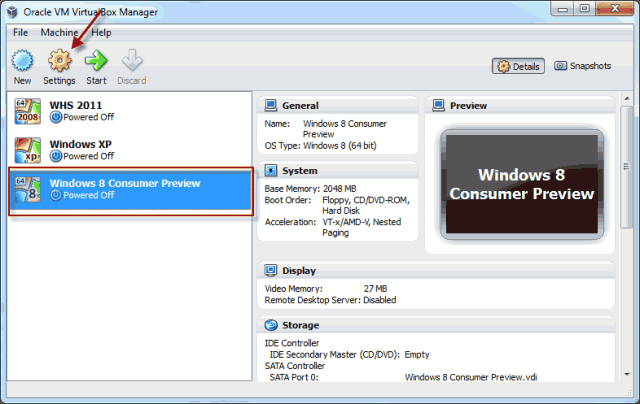Screen dimensions: 640x404
Task: Click the Discard toolbar icon
Action: pos(132,60)
